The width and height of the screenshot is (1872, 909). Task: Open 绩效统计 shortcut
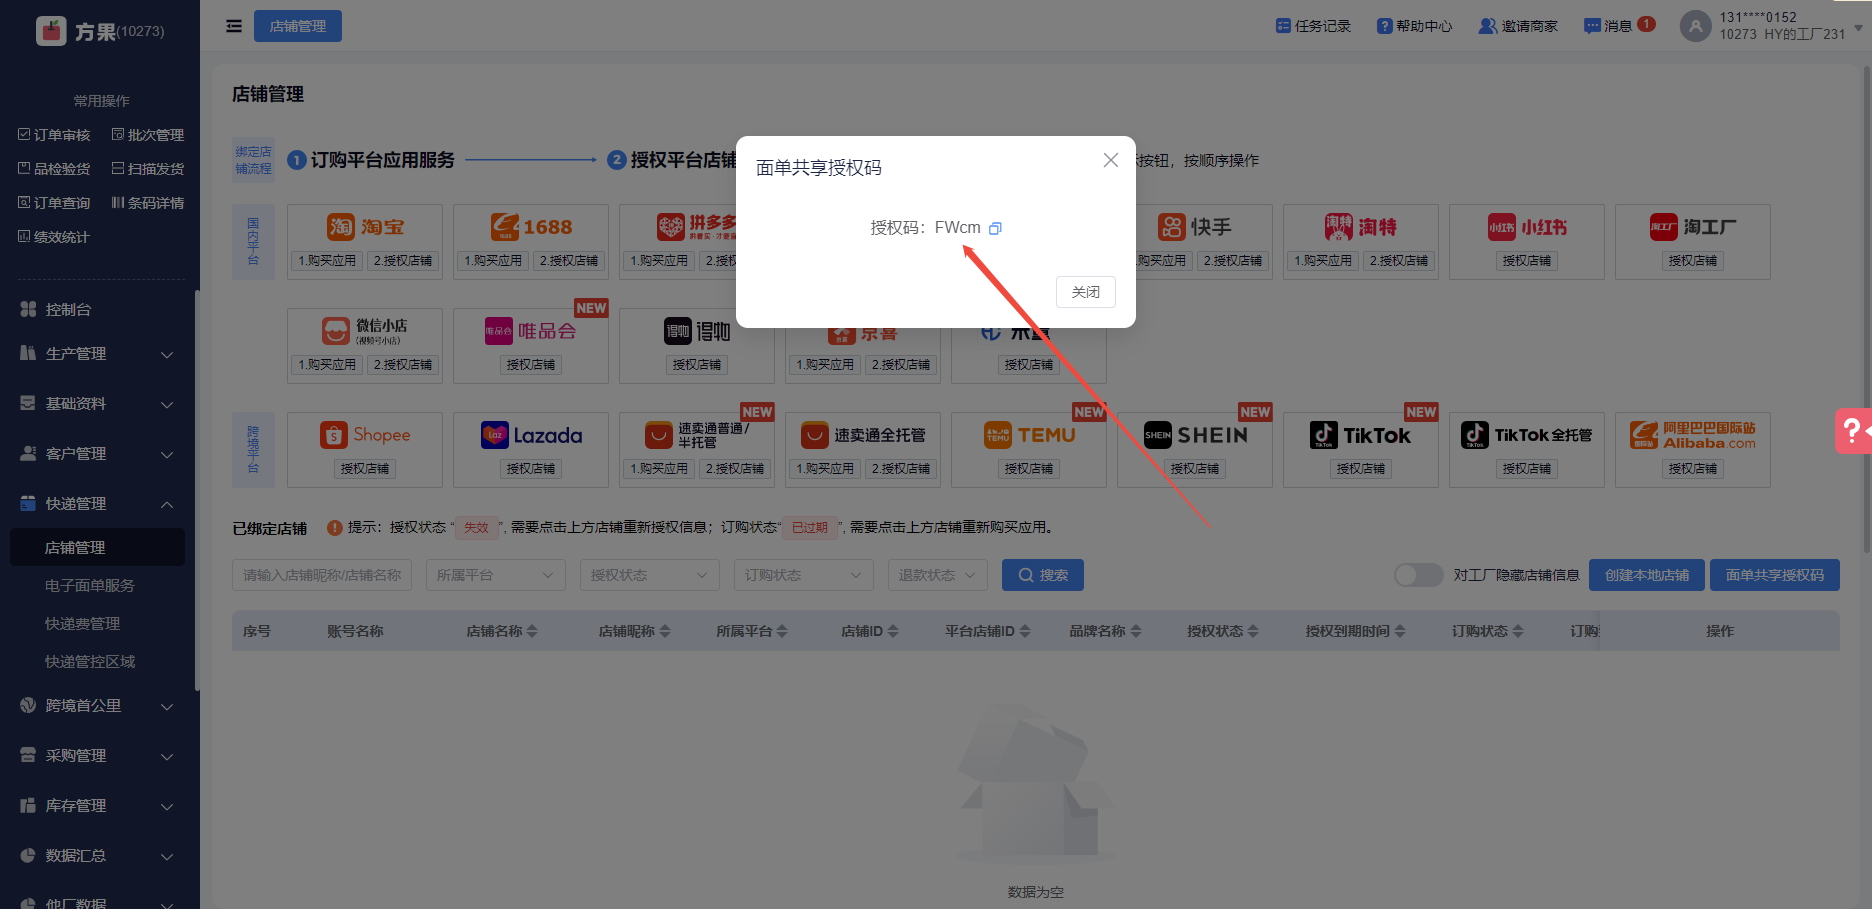pyautogui.click(x=54, y=237)
